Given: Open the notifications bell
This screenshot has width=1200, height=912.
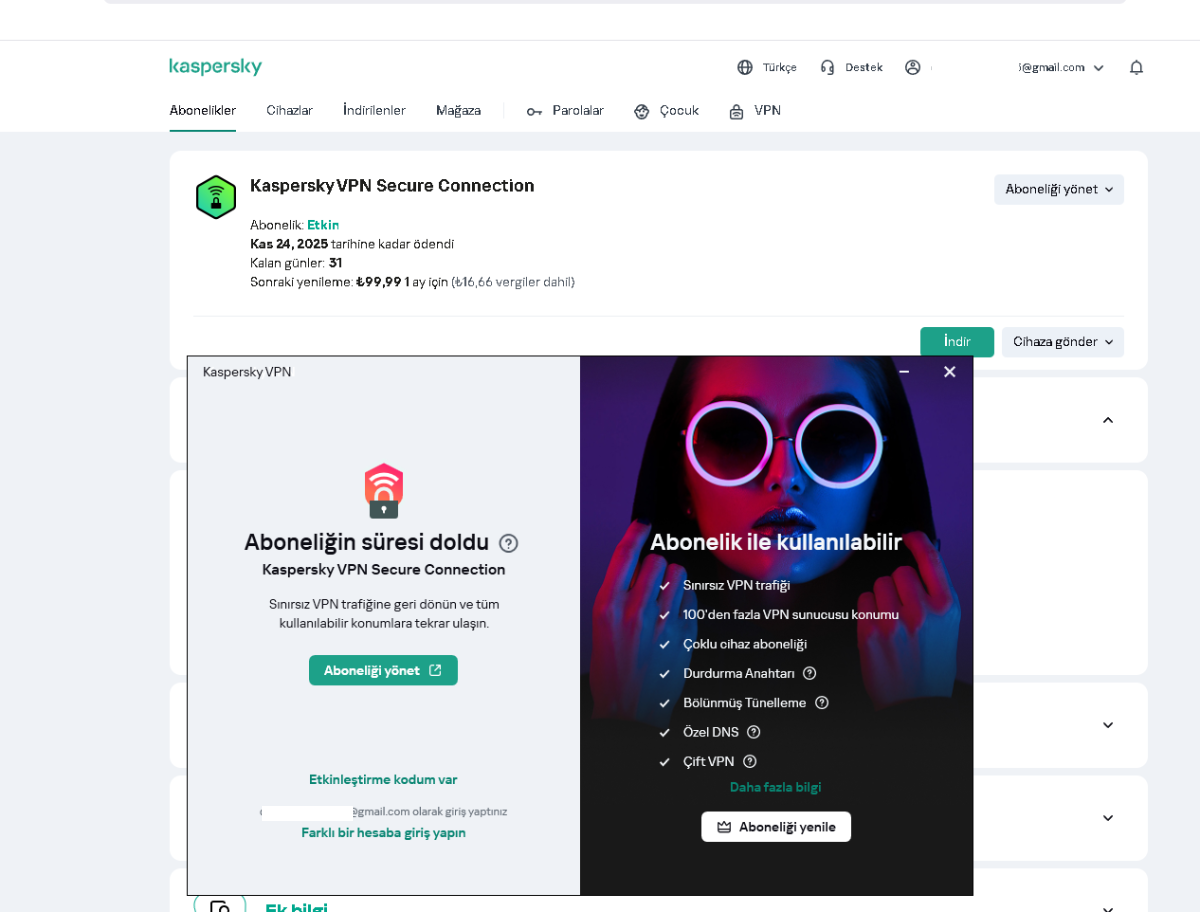Looking at the screenshot, I should point(1136,67).
